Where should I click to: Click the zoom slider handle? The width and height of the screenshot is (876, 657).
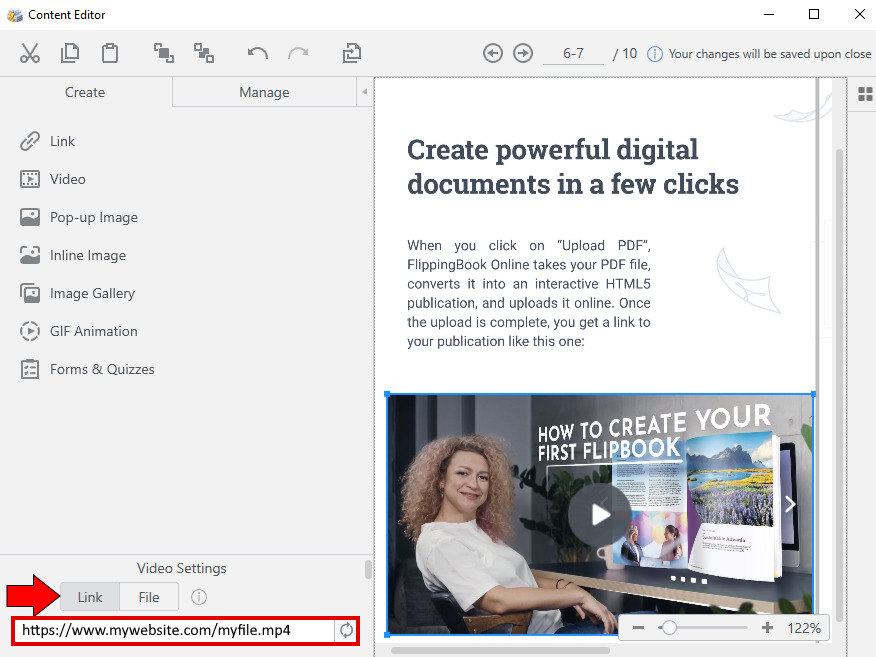coord(669,628)
